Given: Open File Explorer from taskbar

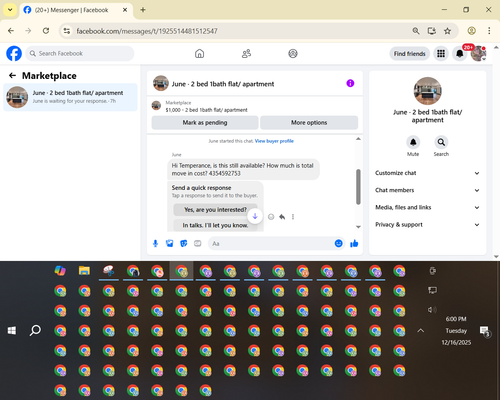Looking at the screenshot, I should [84, 271].
